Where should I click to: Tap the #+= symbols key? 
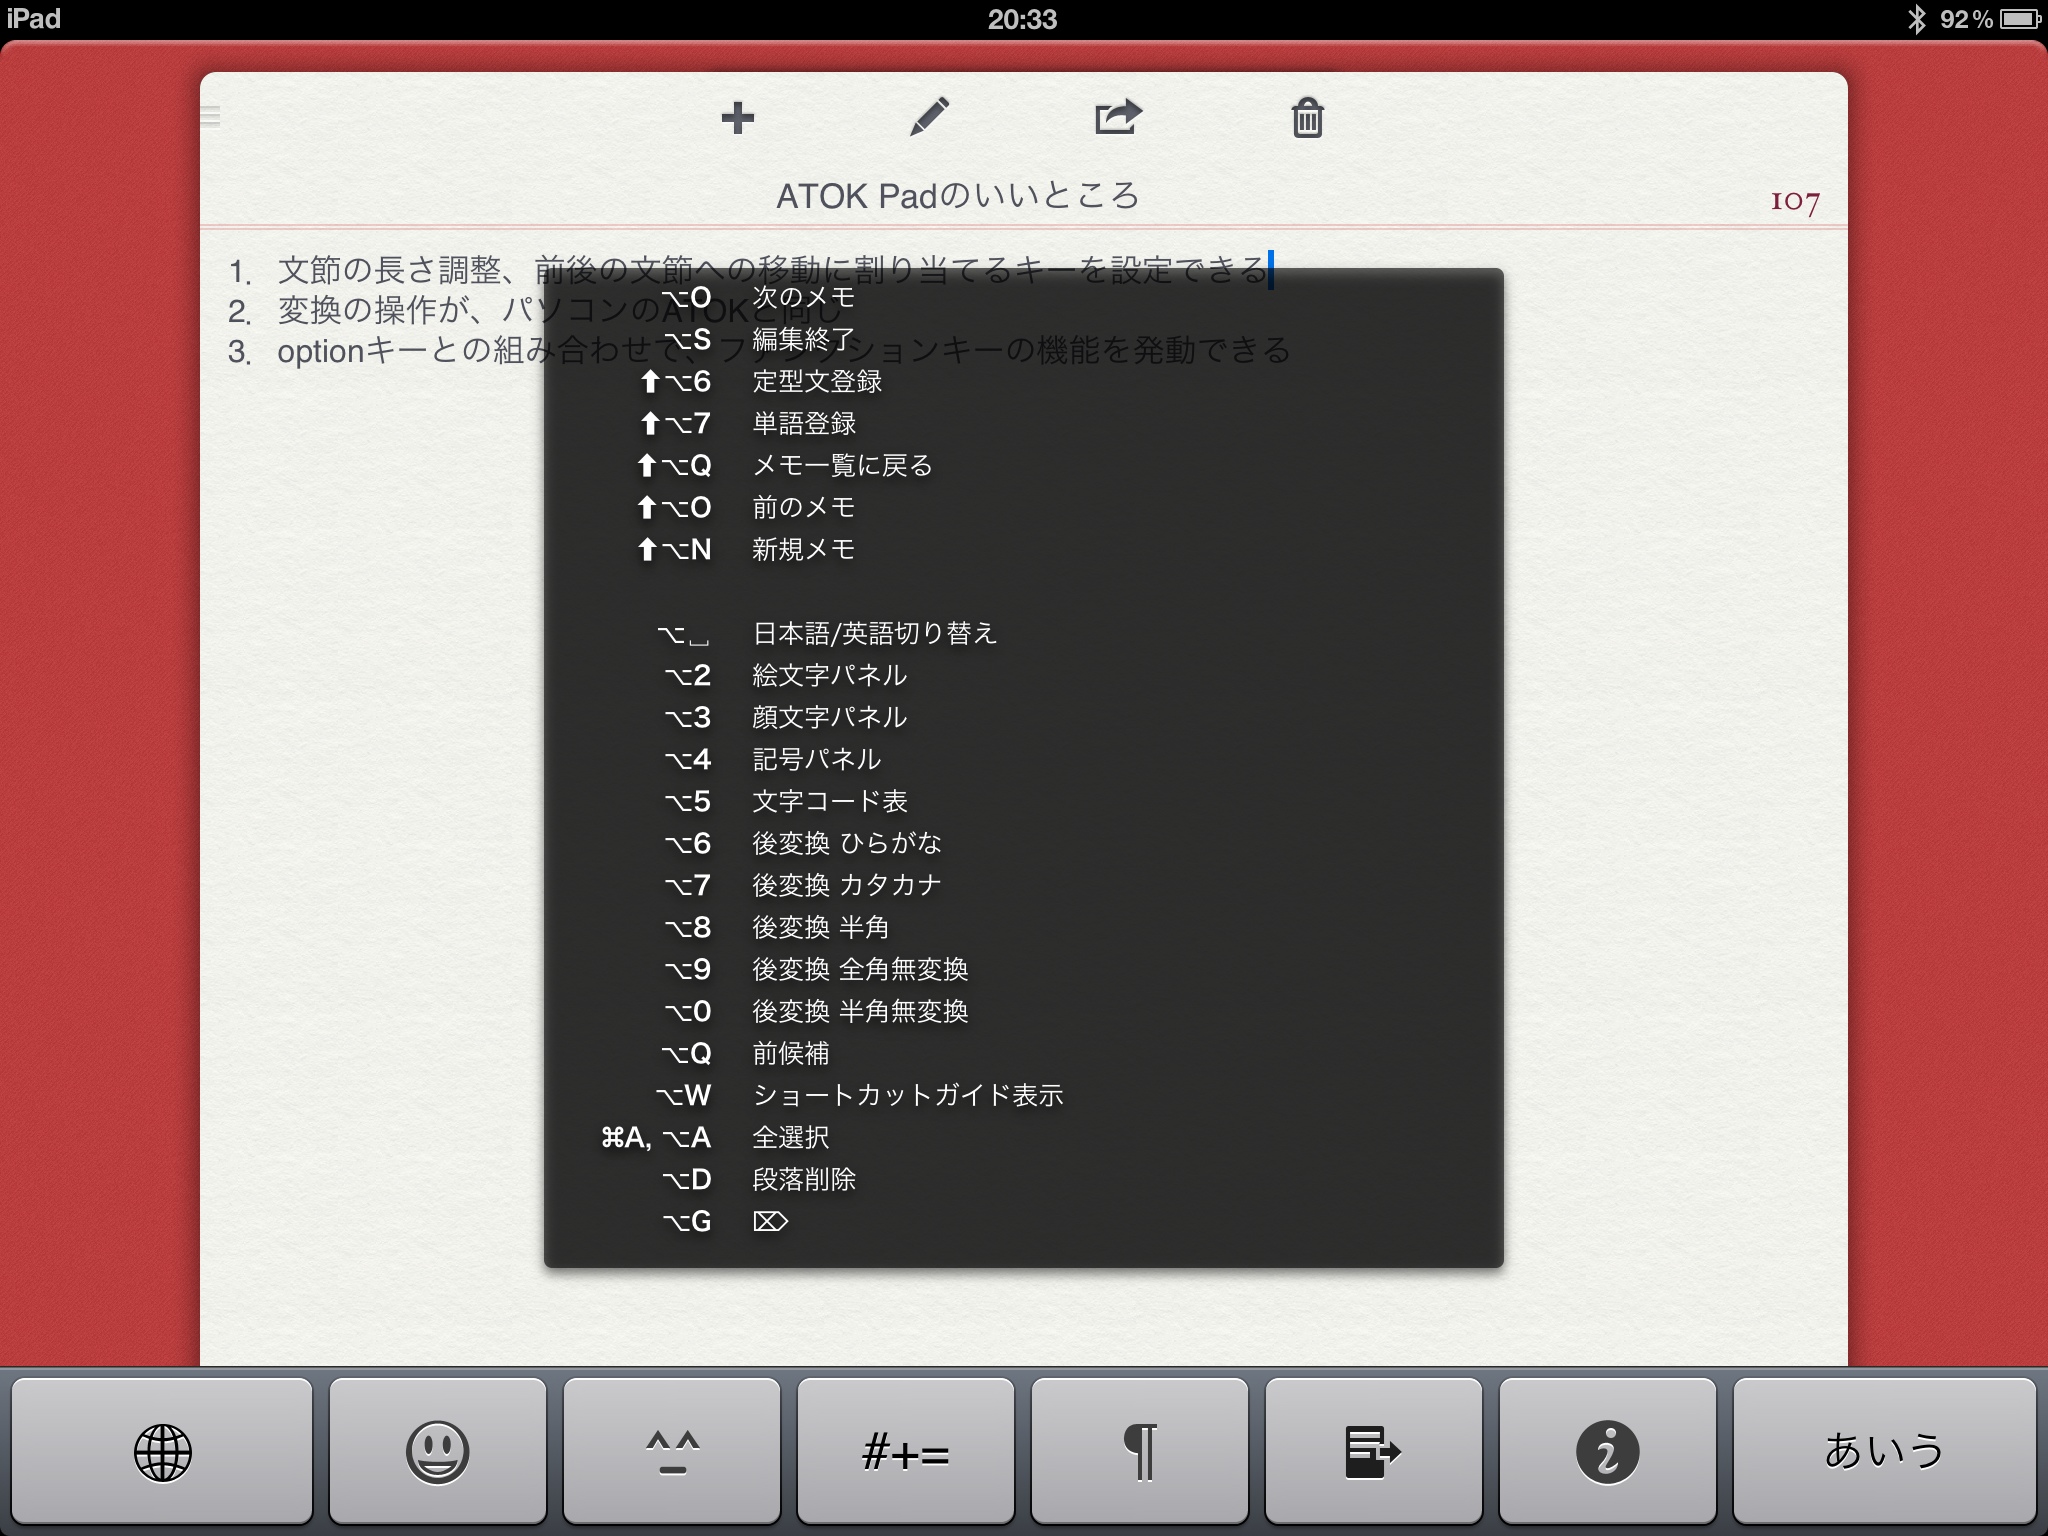[x=906, y=1451]
